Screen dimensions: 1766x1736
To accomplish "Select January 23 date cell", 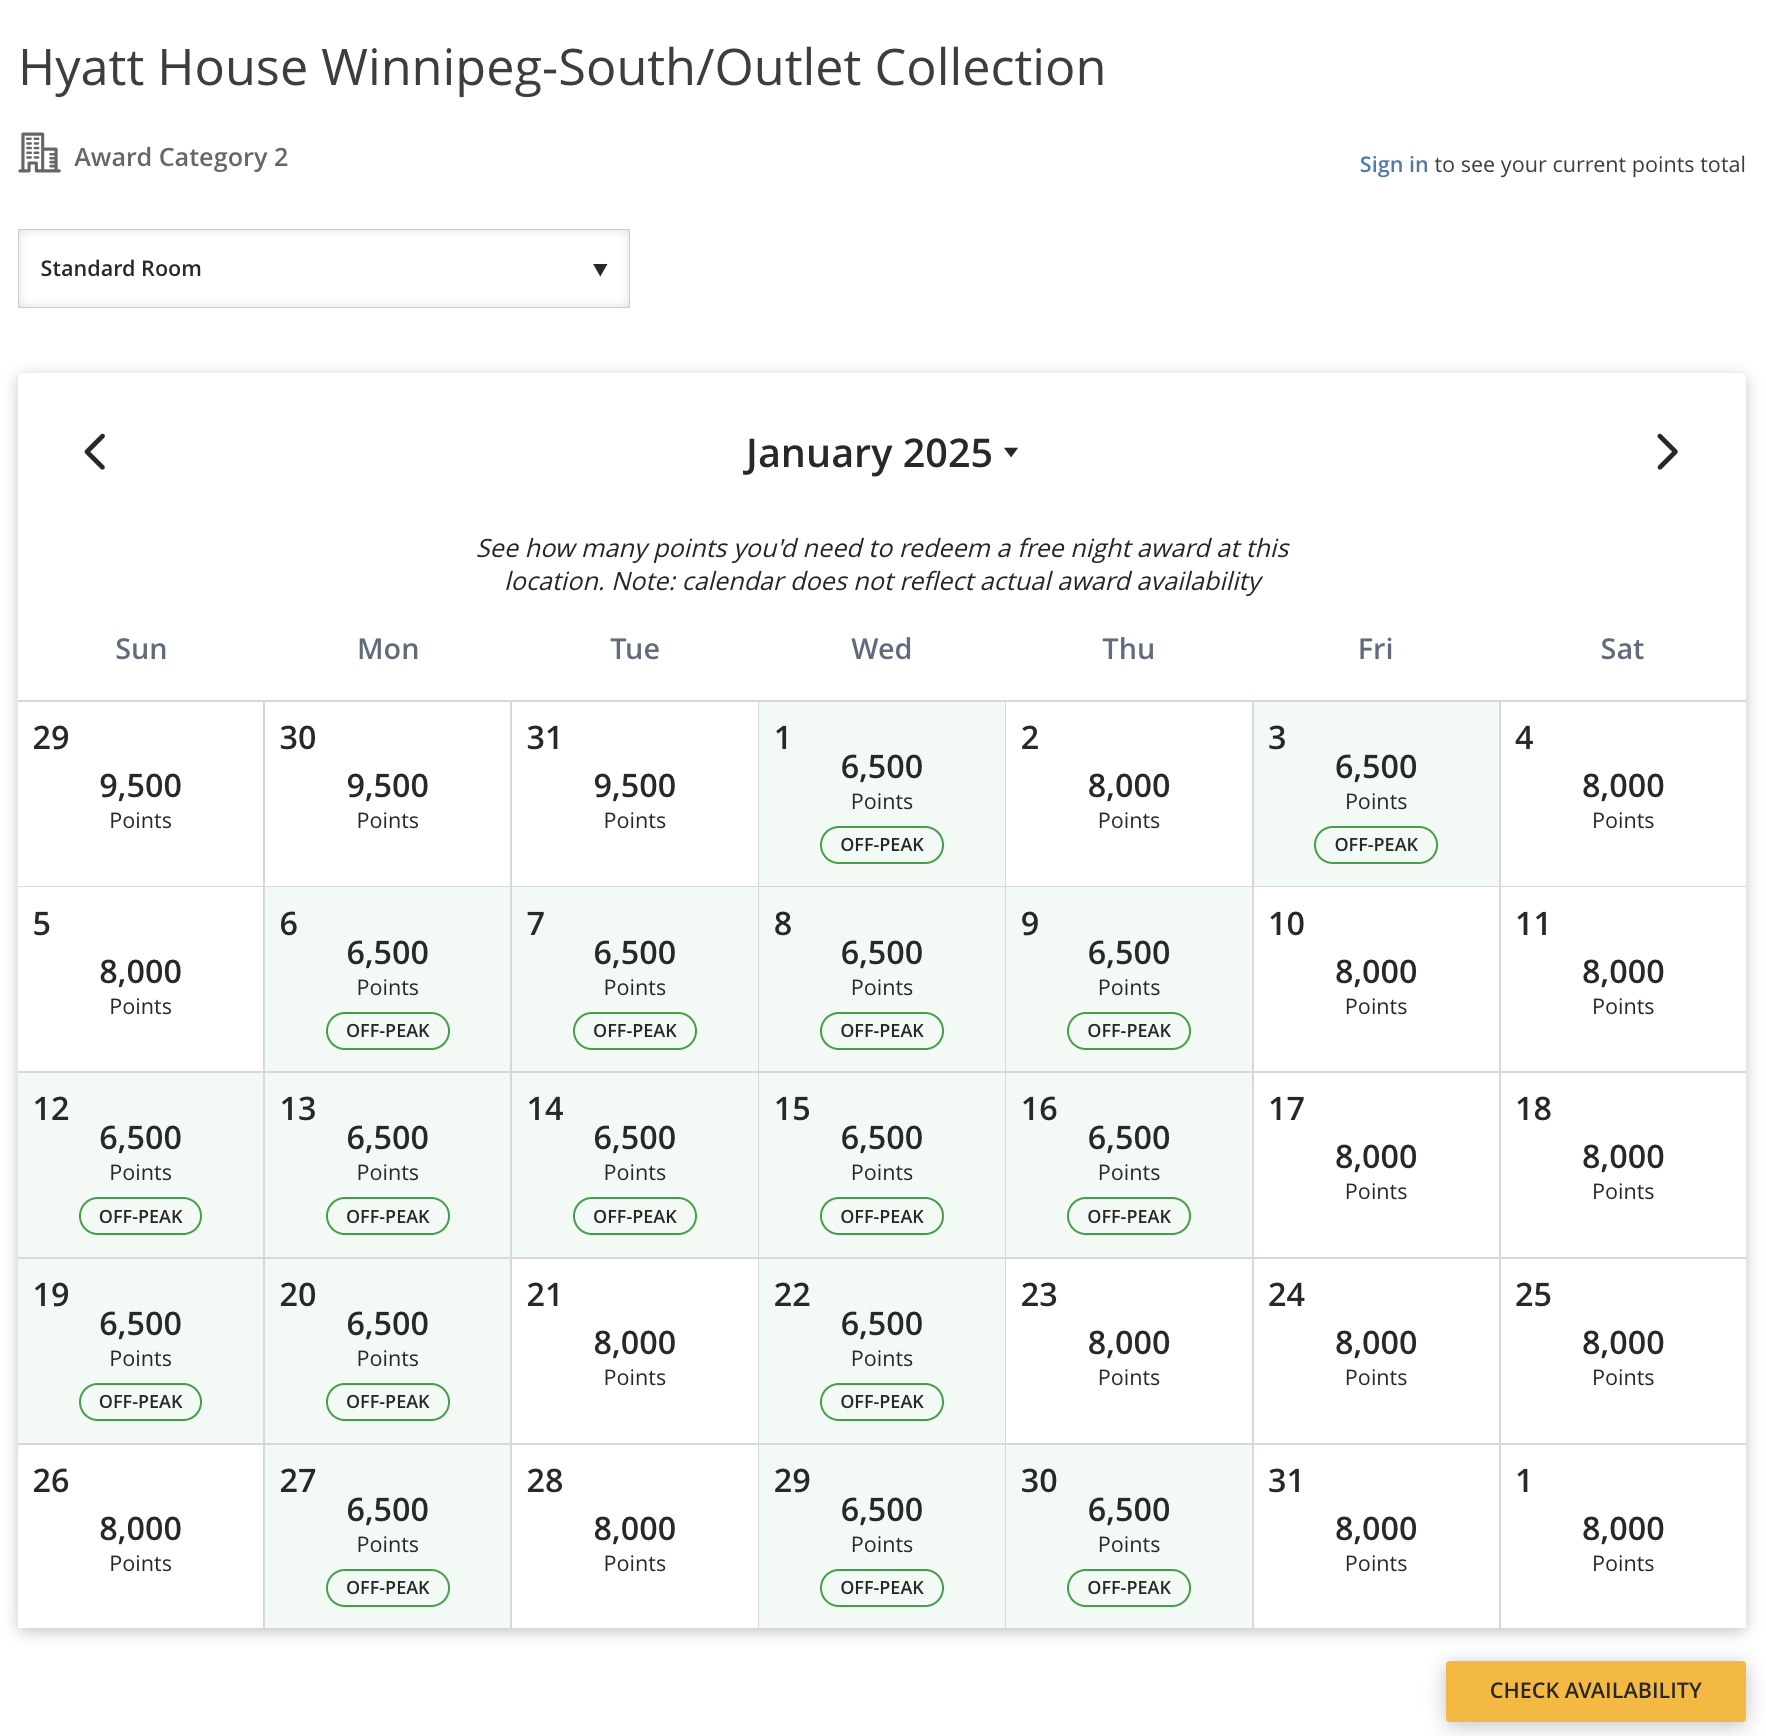I will 1129,1351.
